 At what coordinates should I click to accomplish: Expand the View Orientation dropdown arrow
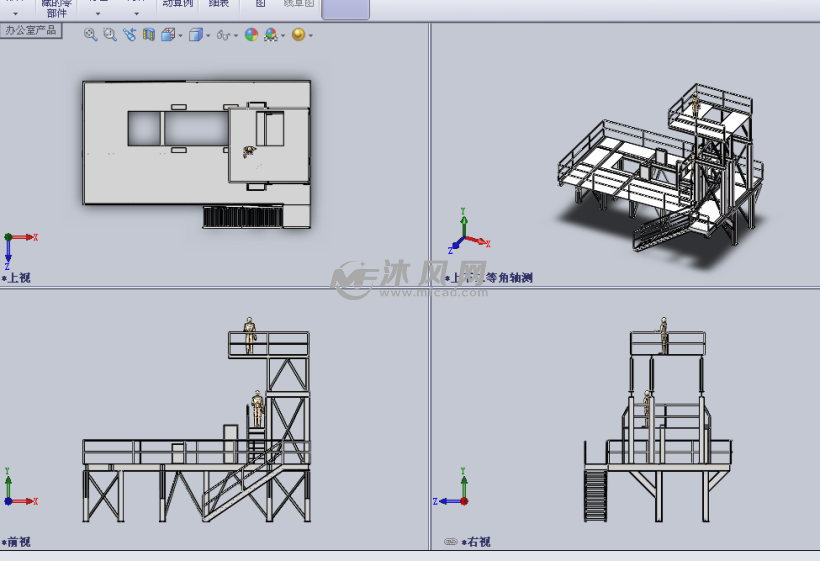click(180, 35)
